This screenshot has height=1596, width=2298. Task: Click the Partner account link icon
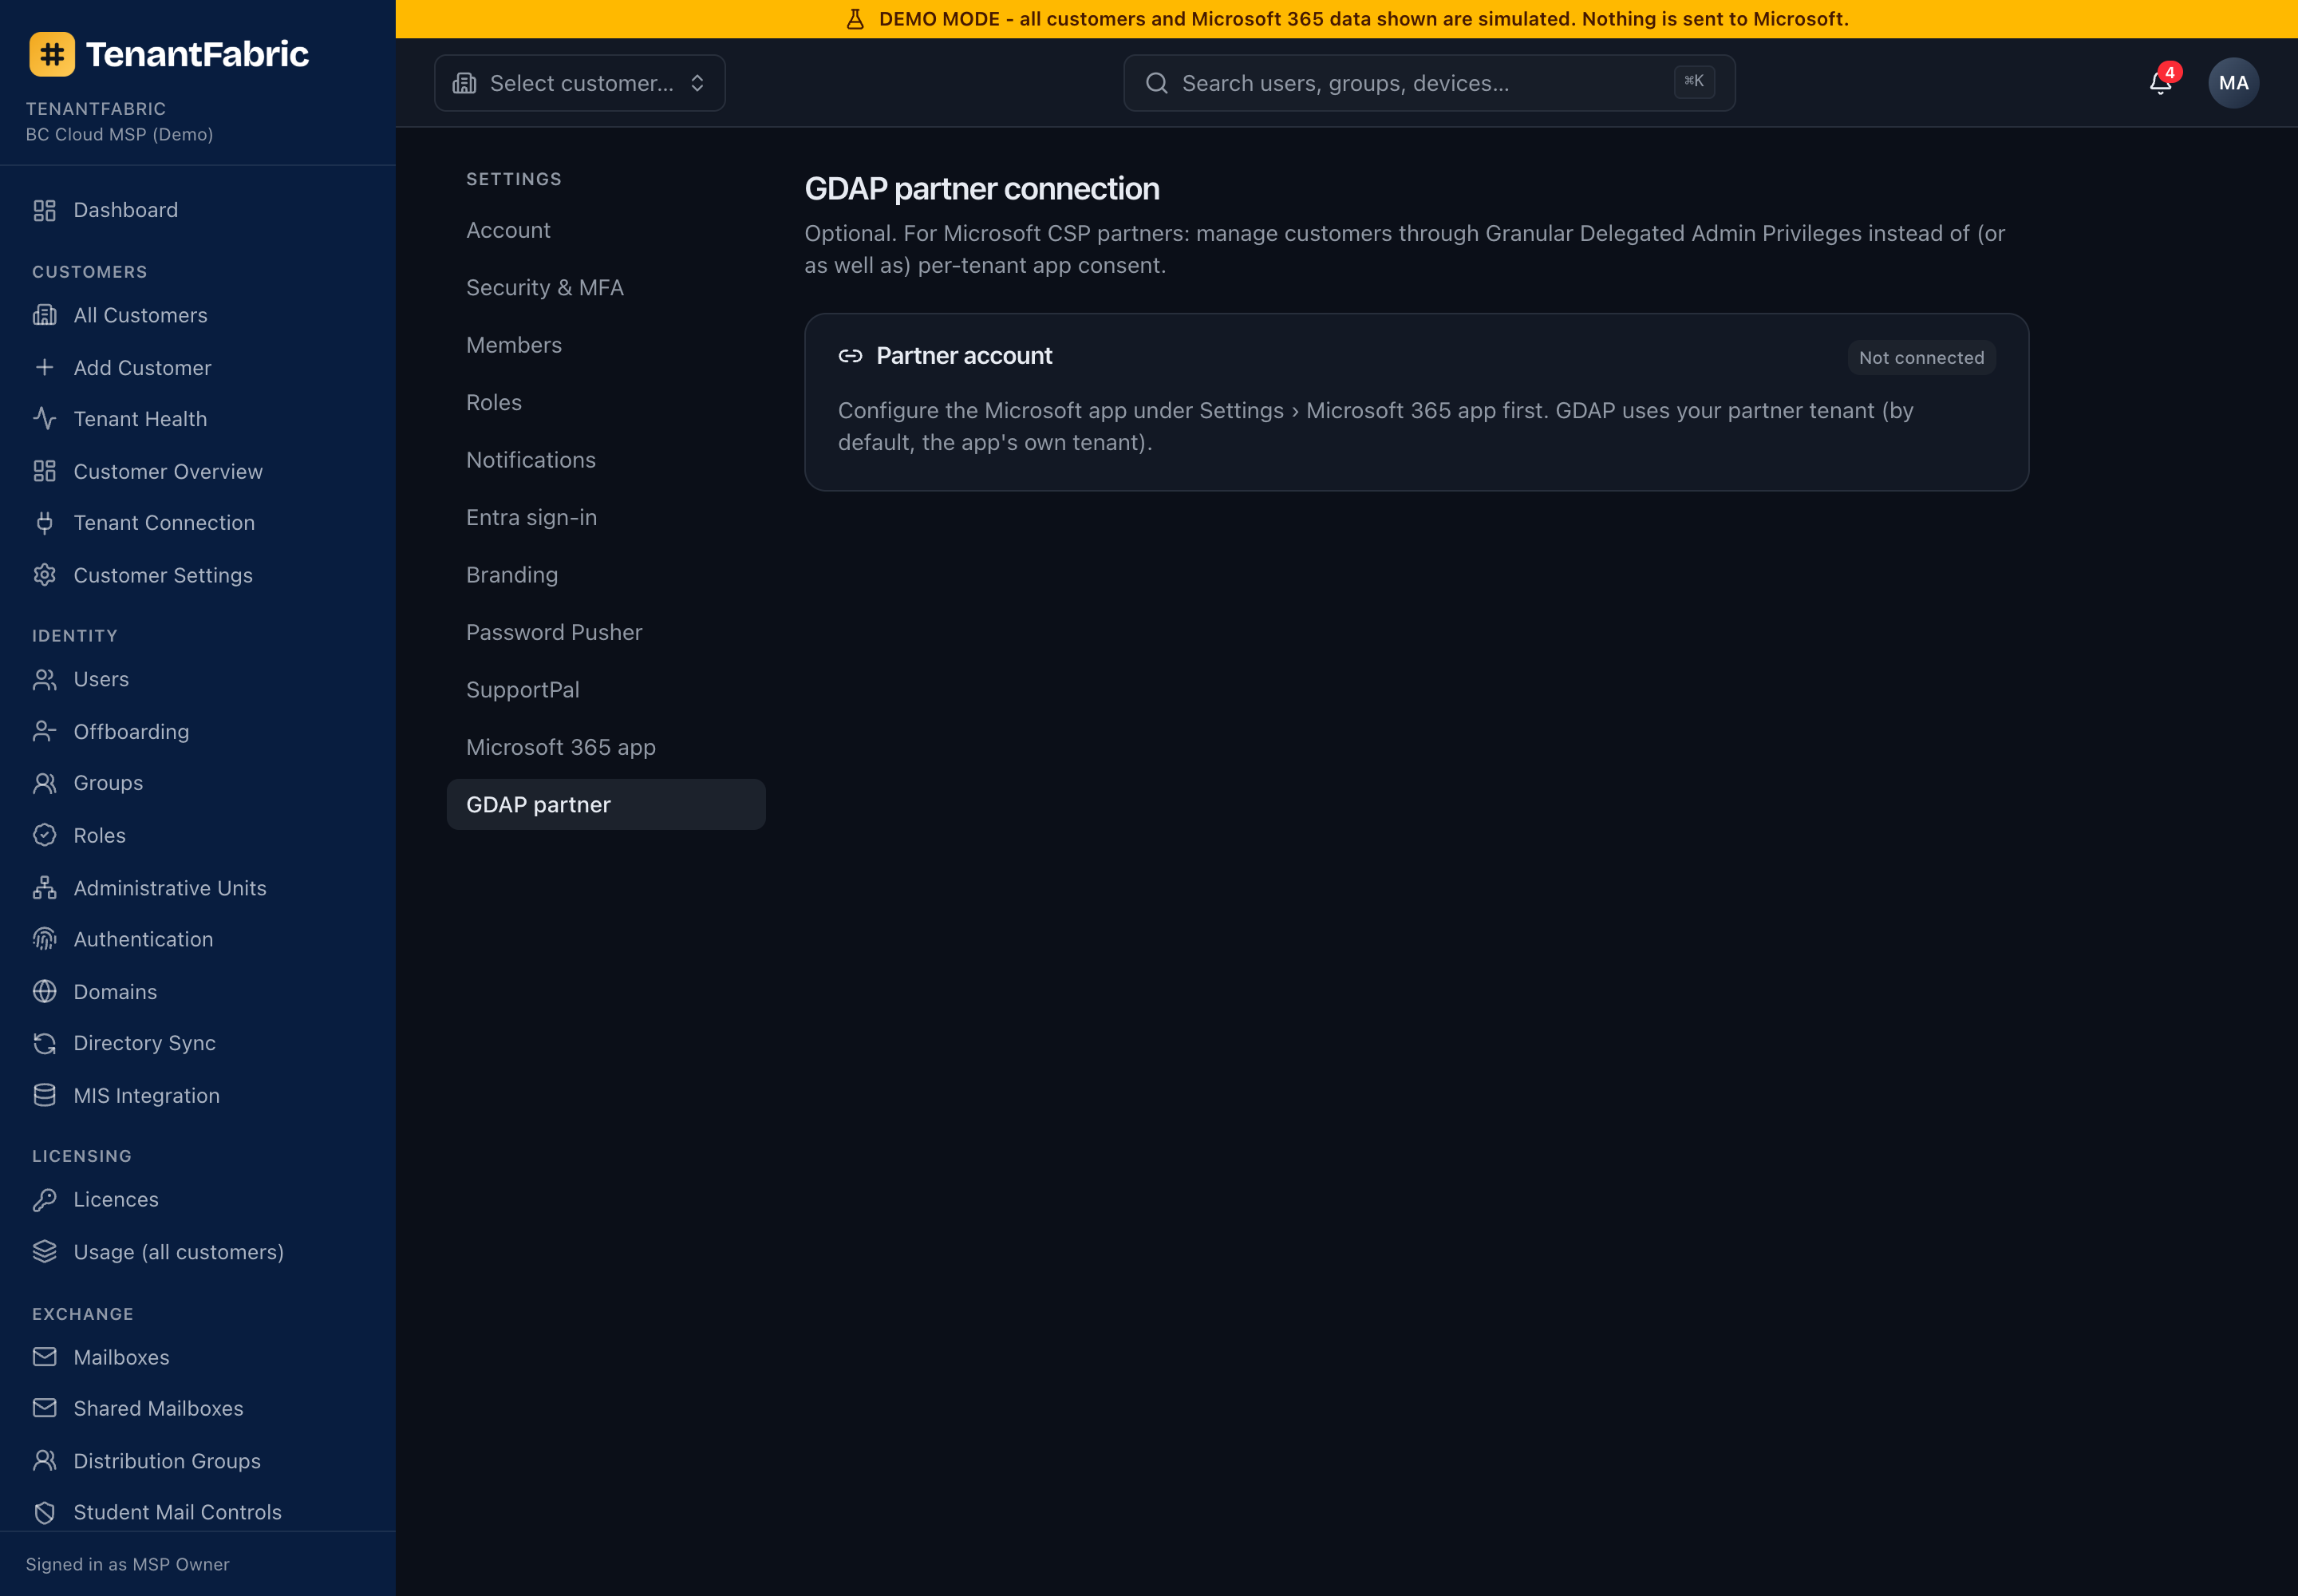(x=850, y=356)
